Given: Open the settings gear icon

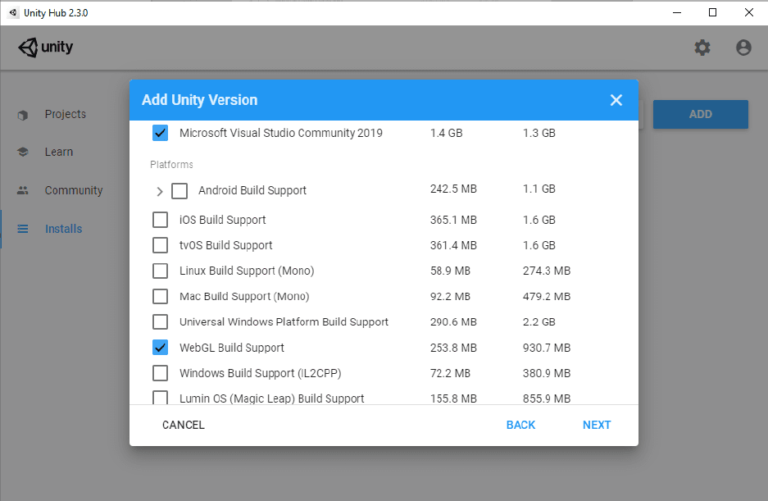Looking at the screenshot, I should [702, 47].
